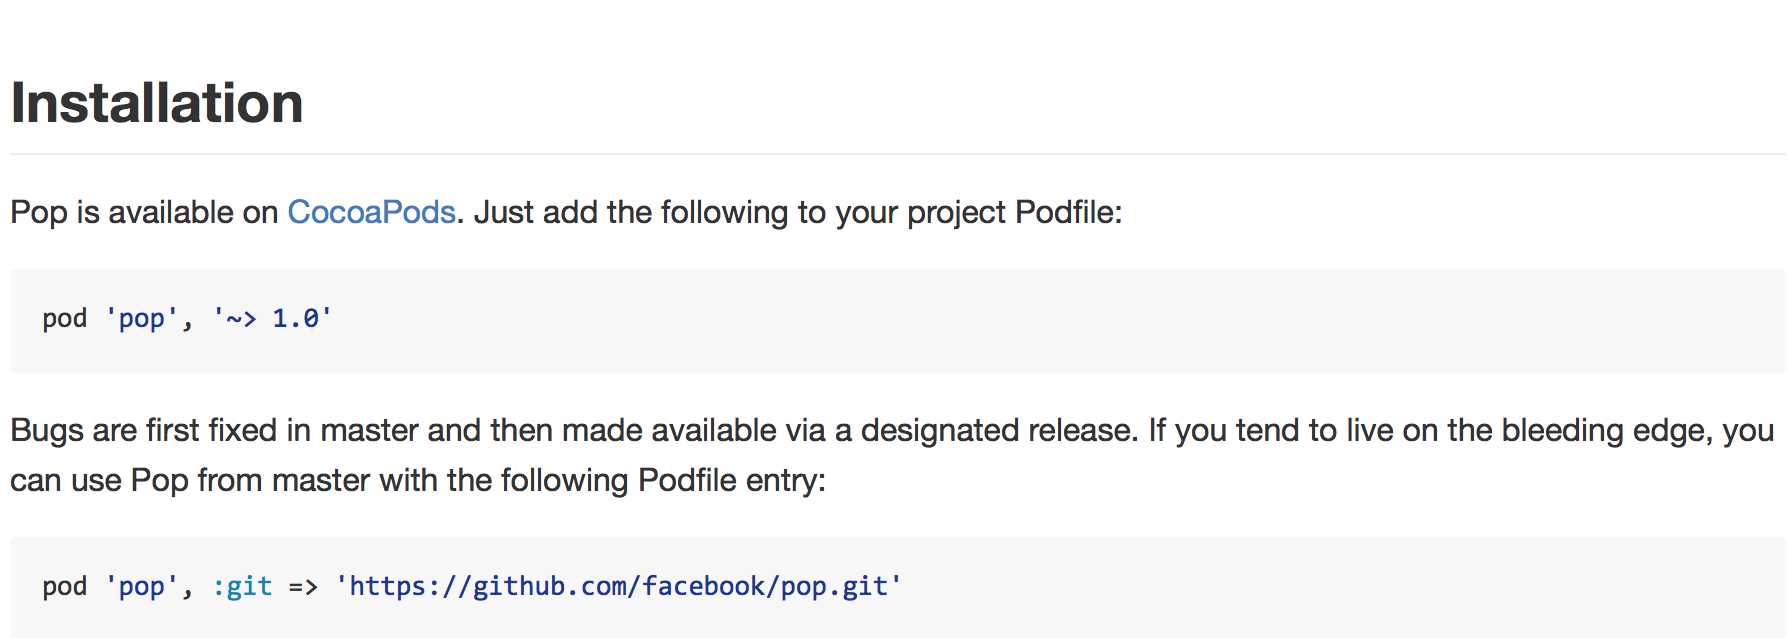Click 'Podfile entry:' text
Image resolution: width=1788 pixels, height=638 pixels.
732,480
